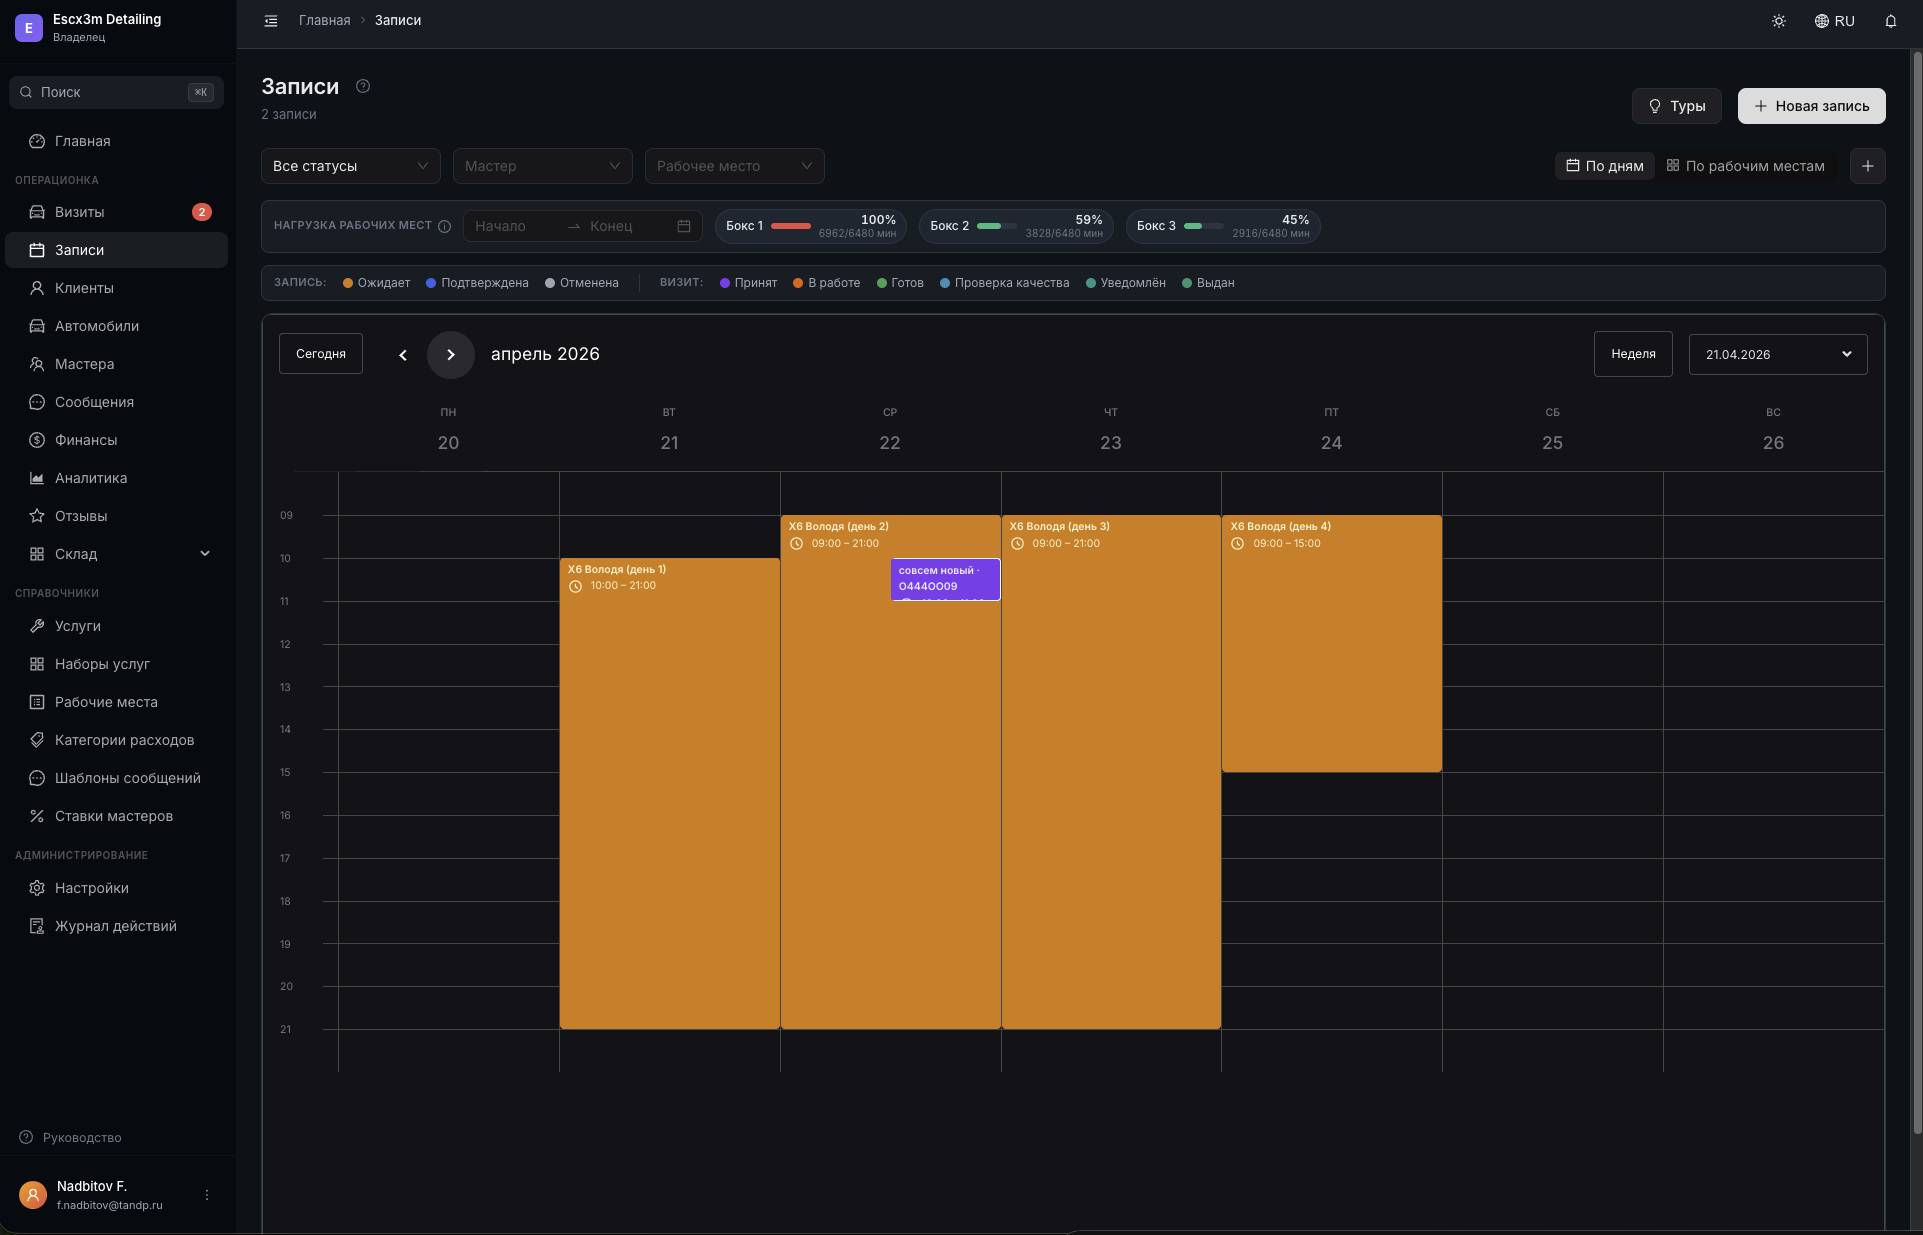Viewport: 1923px width, 1235px height.
Task: Open Журнал действий page
Action: click(117, 926)
